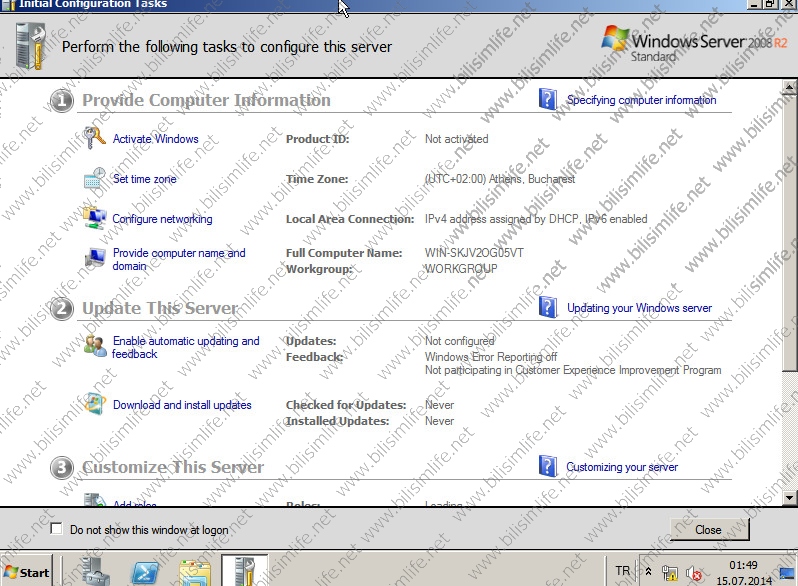Click the network status tray icon
This screenshot has width=798, height=586.
[x=670, y=573]
